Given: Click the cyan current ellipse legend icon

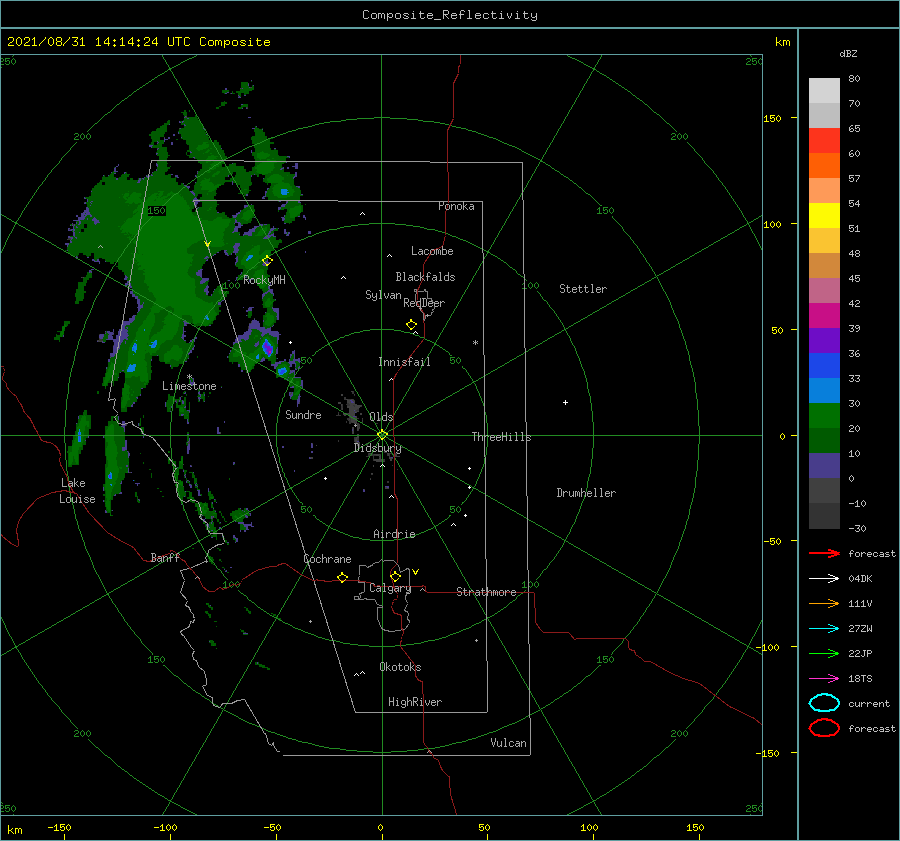Looking at the screenshot, I should point(824,703).
